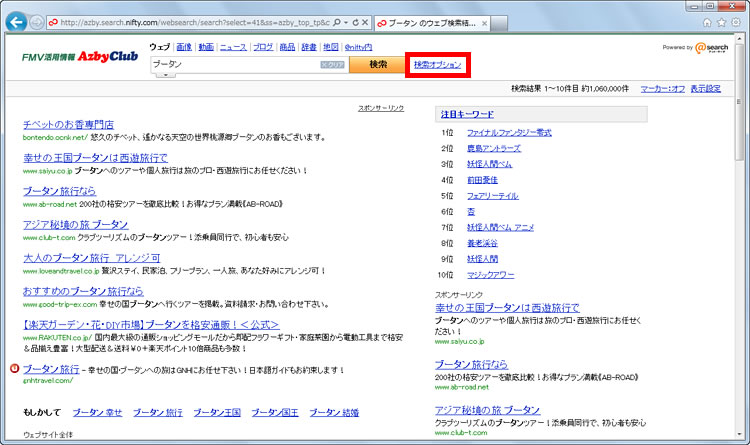
Task: Open suggestion ブータン国王
Action: point(275,412)
